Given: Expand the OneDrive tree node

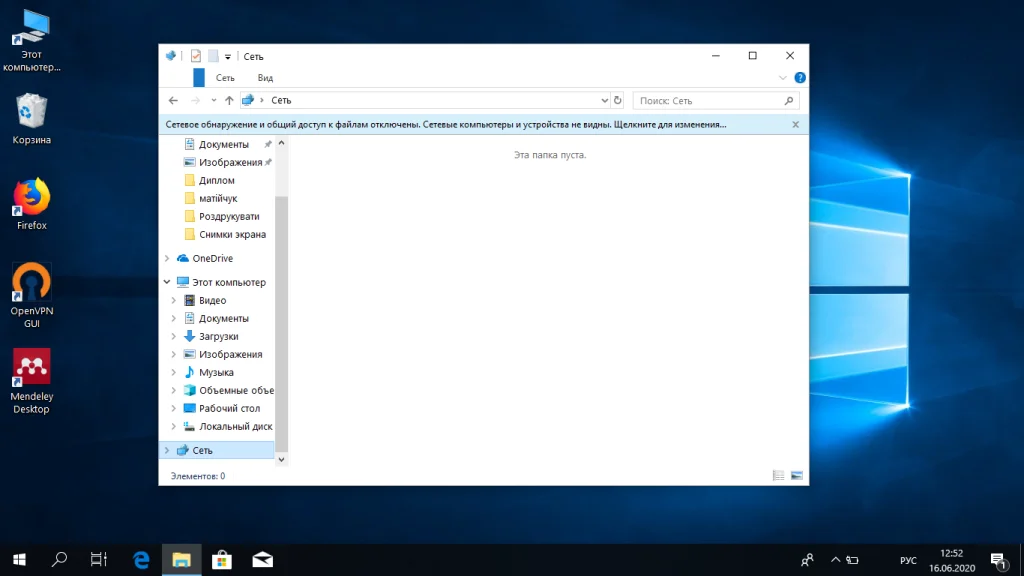Looking at the screenshot, I should [x=167, y=258].
